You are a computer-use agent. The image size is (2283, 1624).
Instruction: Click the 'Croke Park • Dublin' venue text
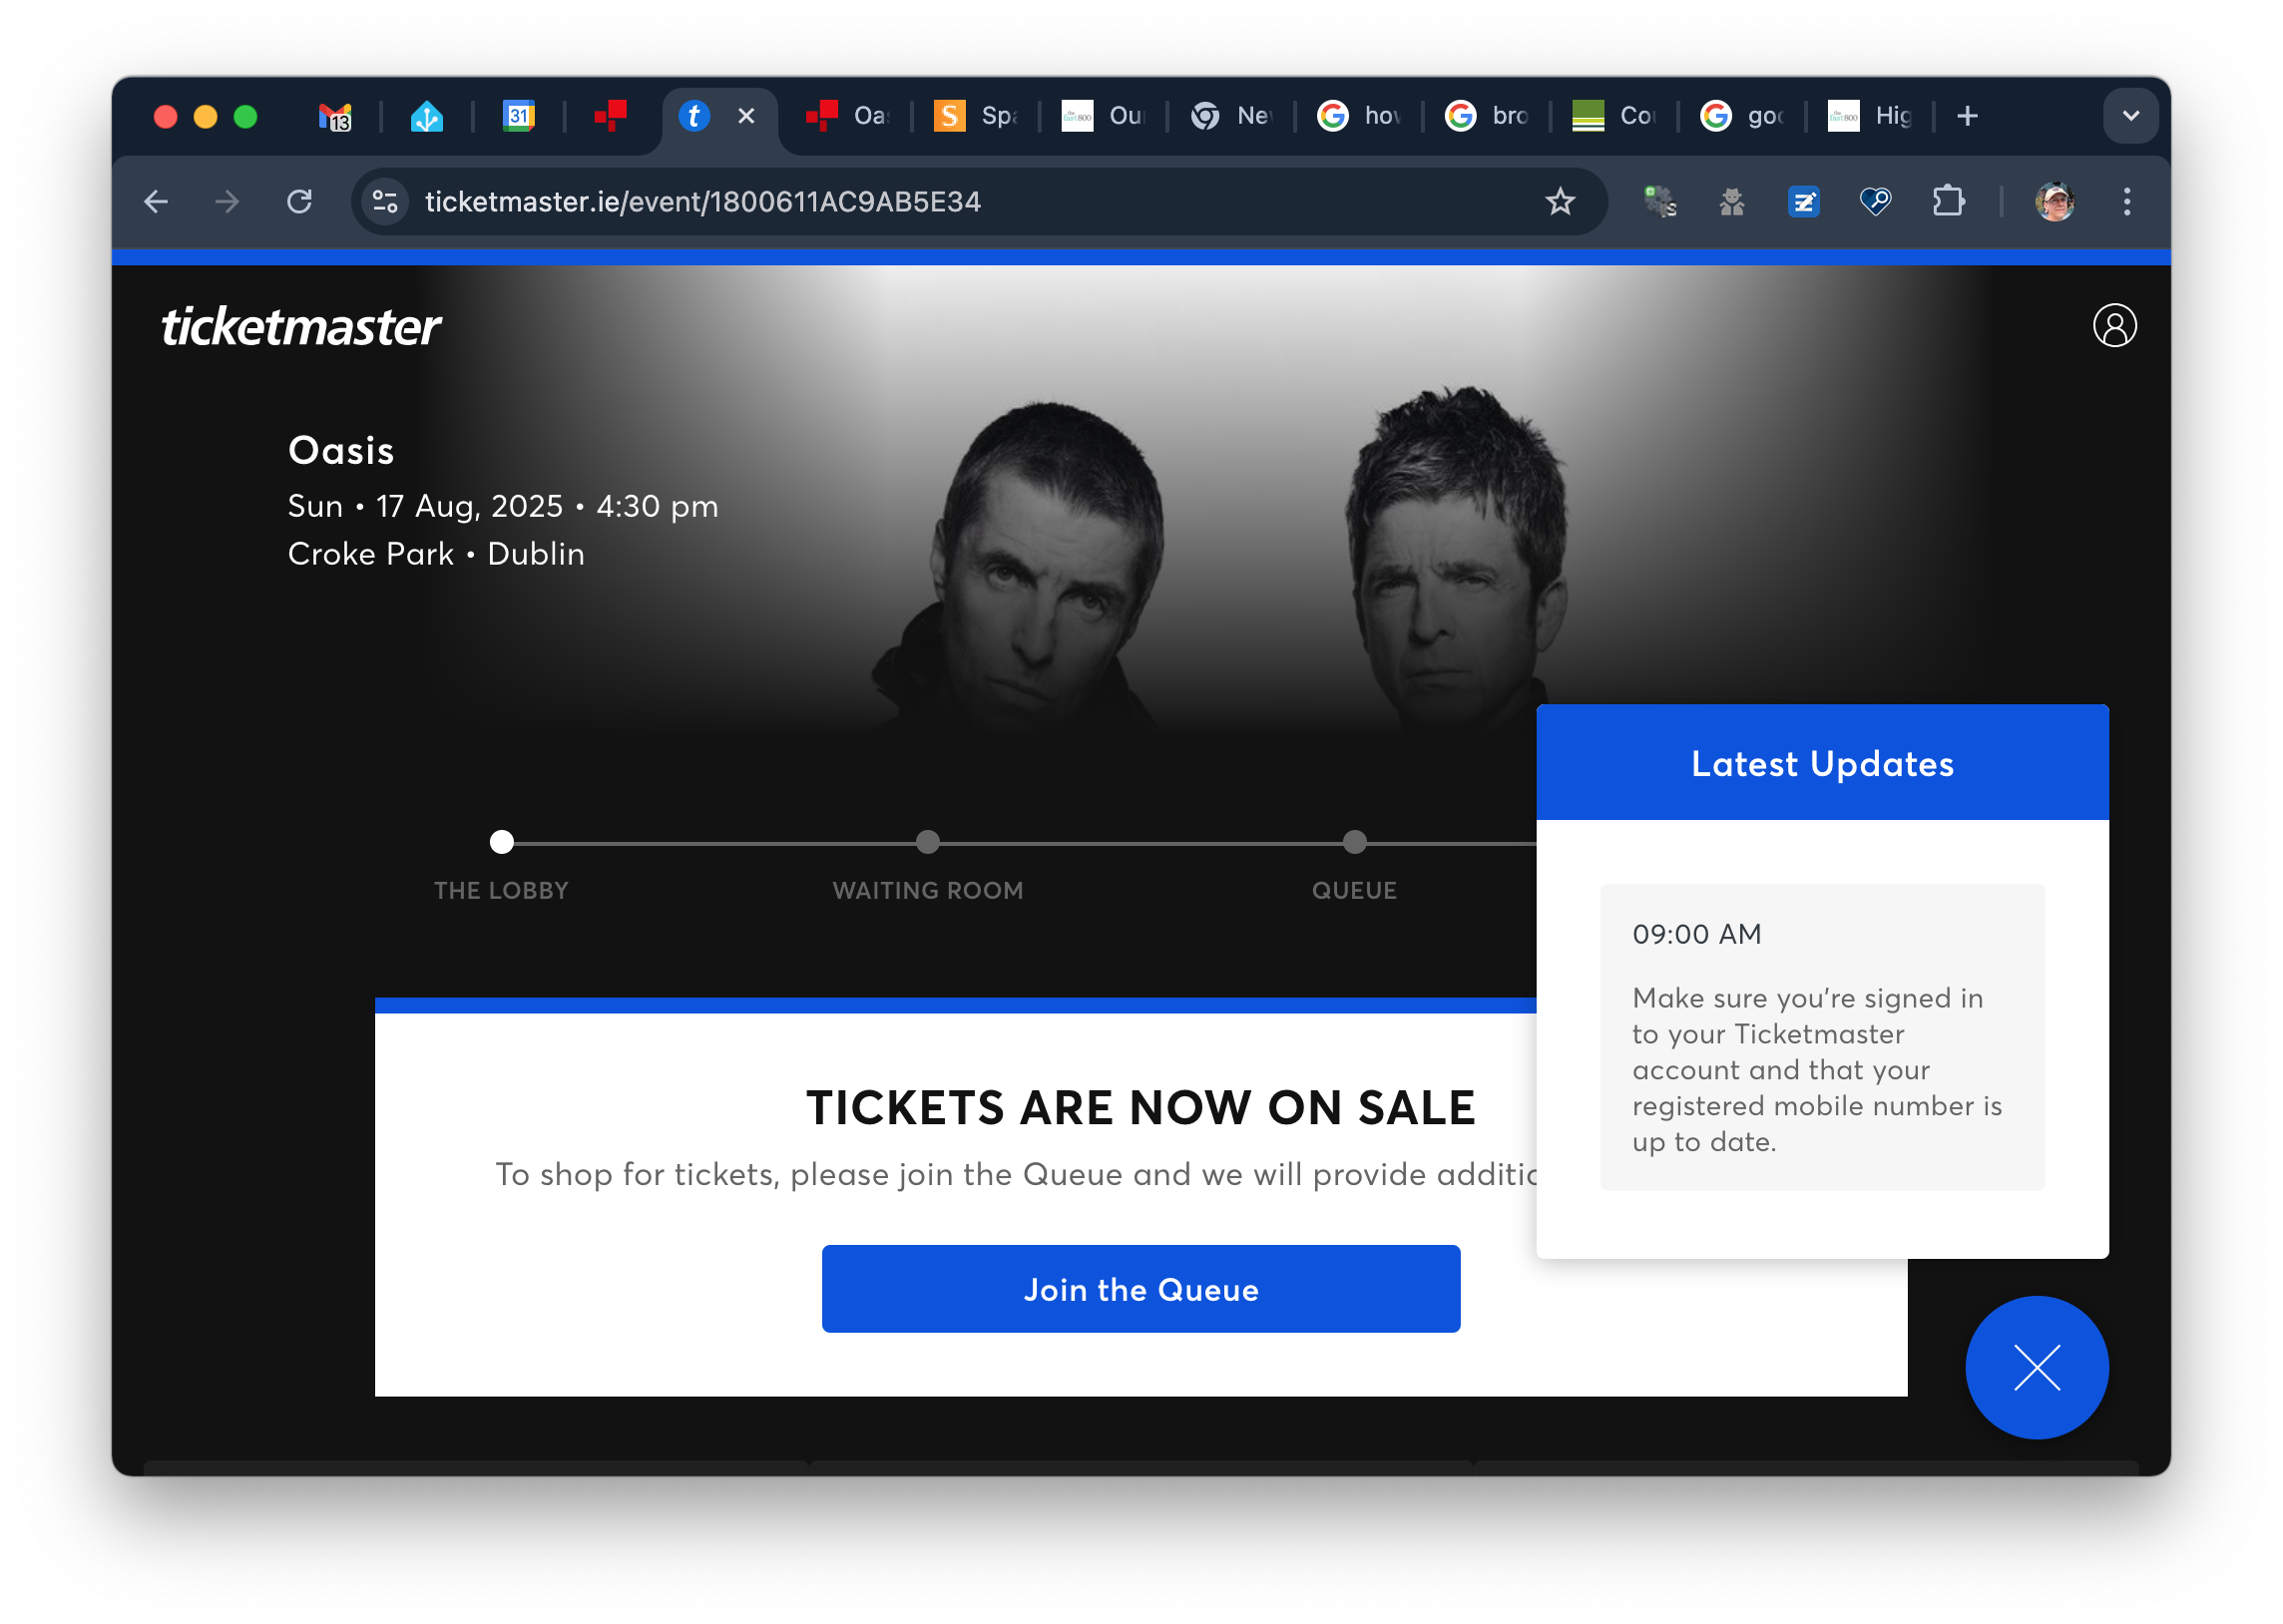tap(436, 554)
